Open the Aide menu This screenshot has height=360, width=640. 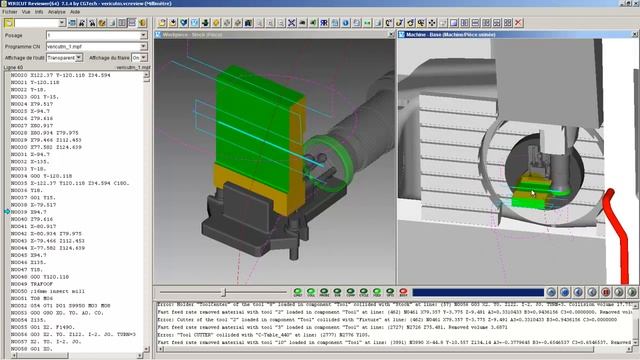pos(75,12)
